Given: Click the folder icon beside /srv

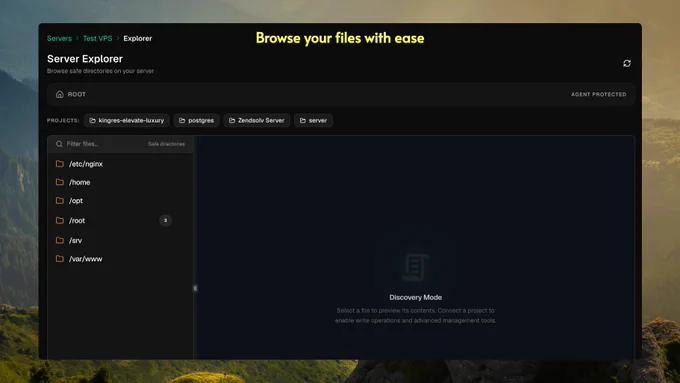Looking at the screenshot, I should tap(60, 240).
